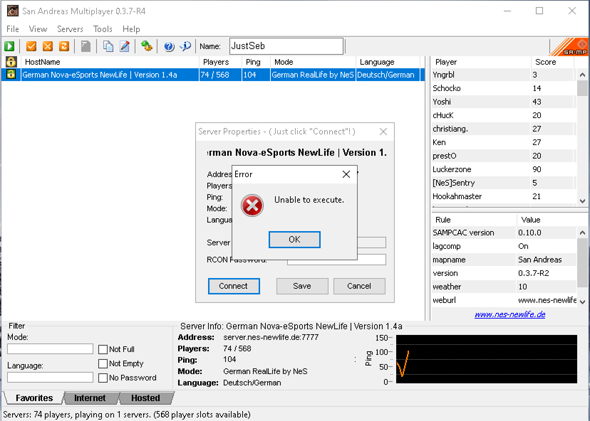590x421 pixels.
Task: Click the rules list scroll-up arrow
Action: (x=582, y=233)
